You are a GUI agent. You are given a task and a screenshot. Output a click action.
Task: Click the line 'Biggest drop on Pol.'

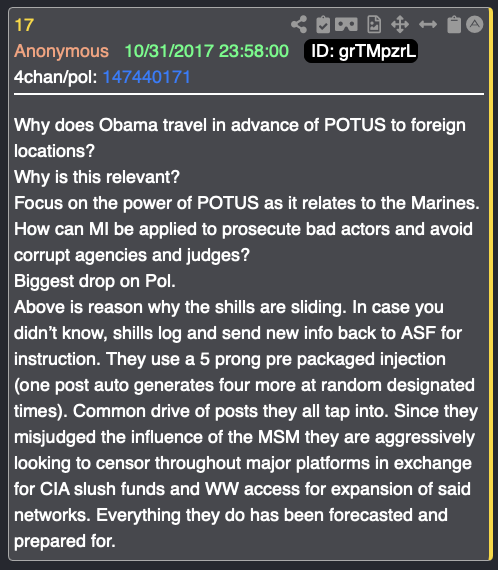95,281
